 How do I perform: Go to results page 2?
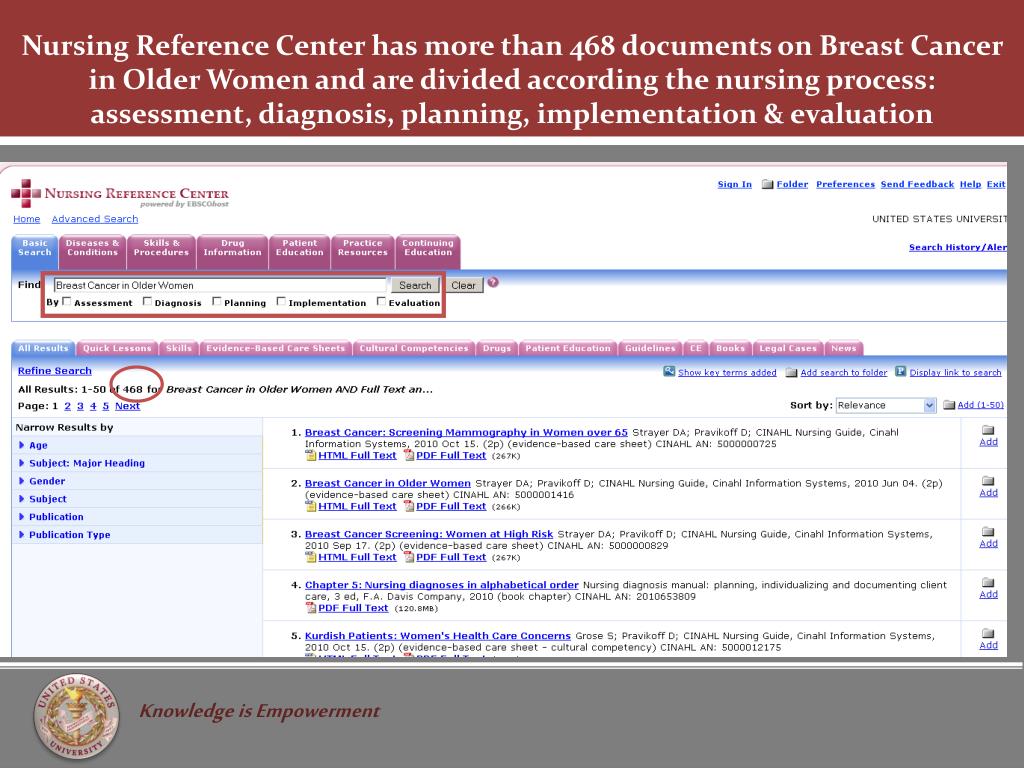(x=67, y=406)
